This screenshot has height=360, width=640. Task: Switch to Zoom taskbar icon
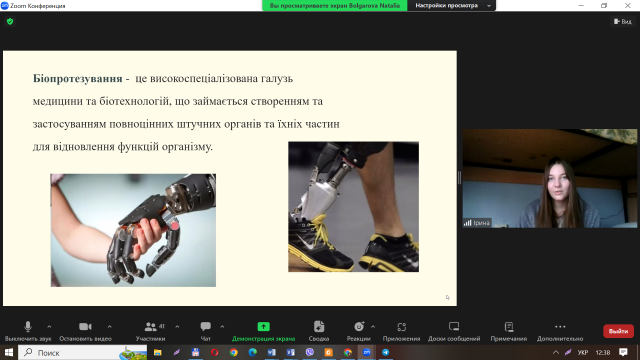pos(367,352)
